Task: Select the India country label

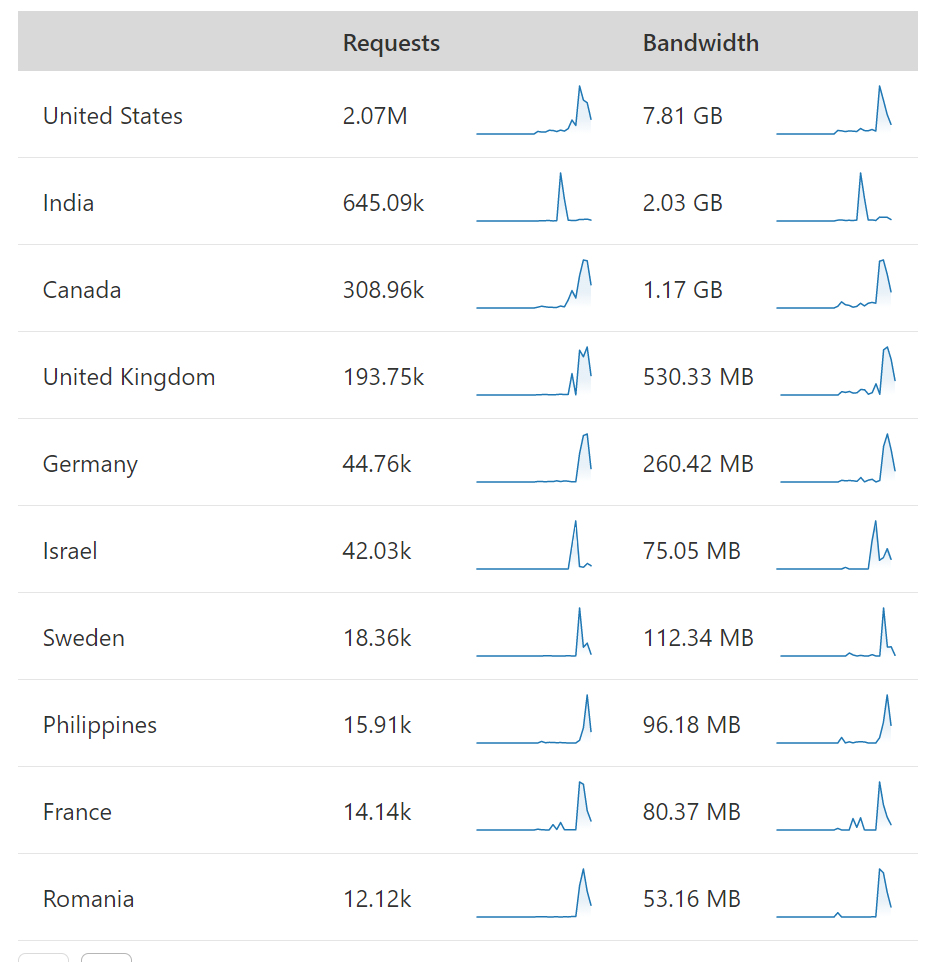Action: (x=68, y=203)
